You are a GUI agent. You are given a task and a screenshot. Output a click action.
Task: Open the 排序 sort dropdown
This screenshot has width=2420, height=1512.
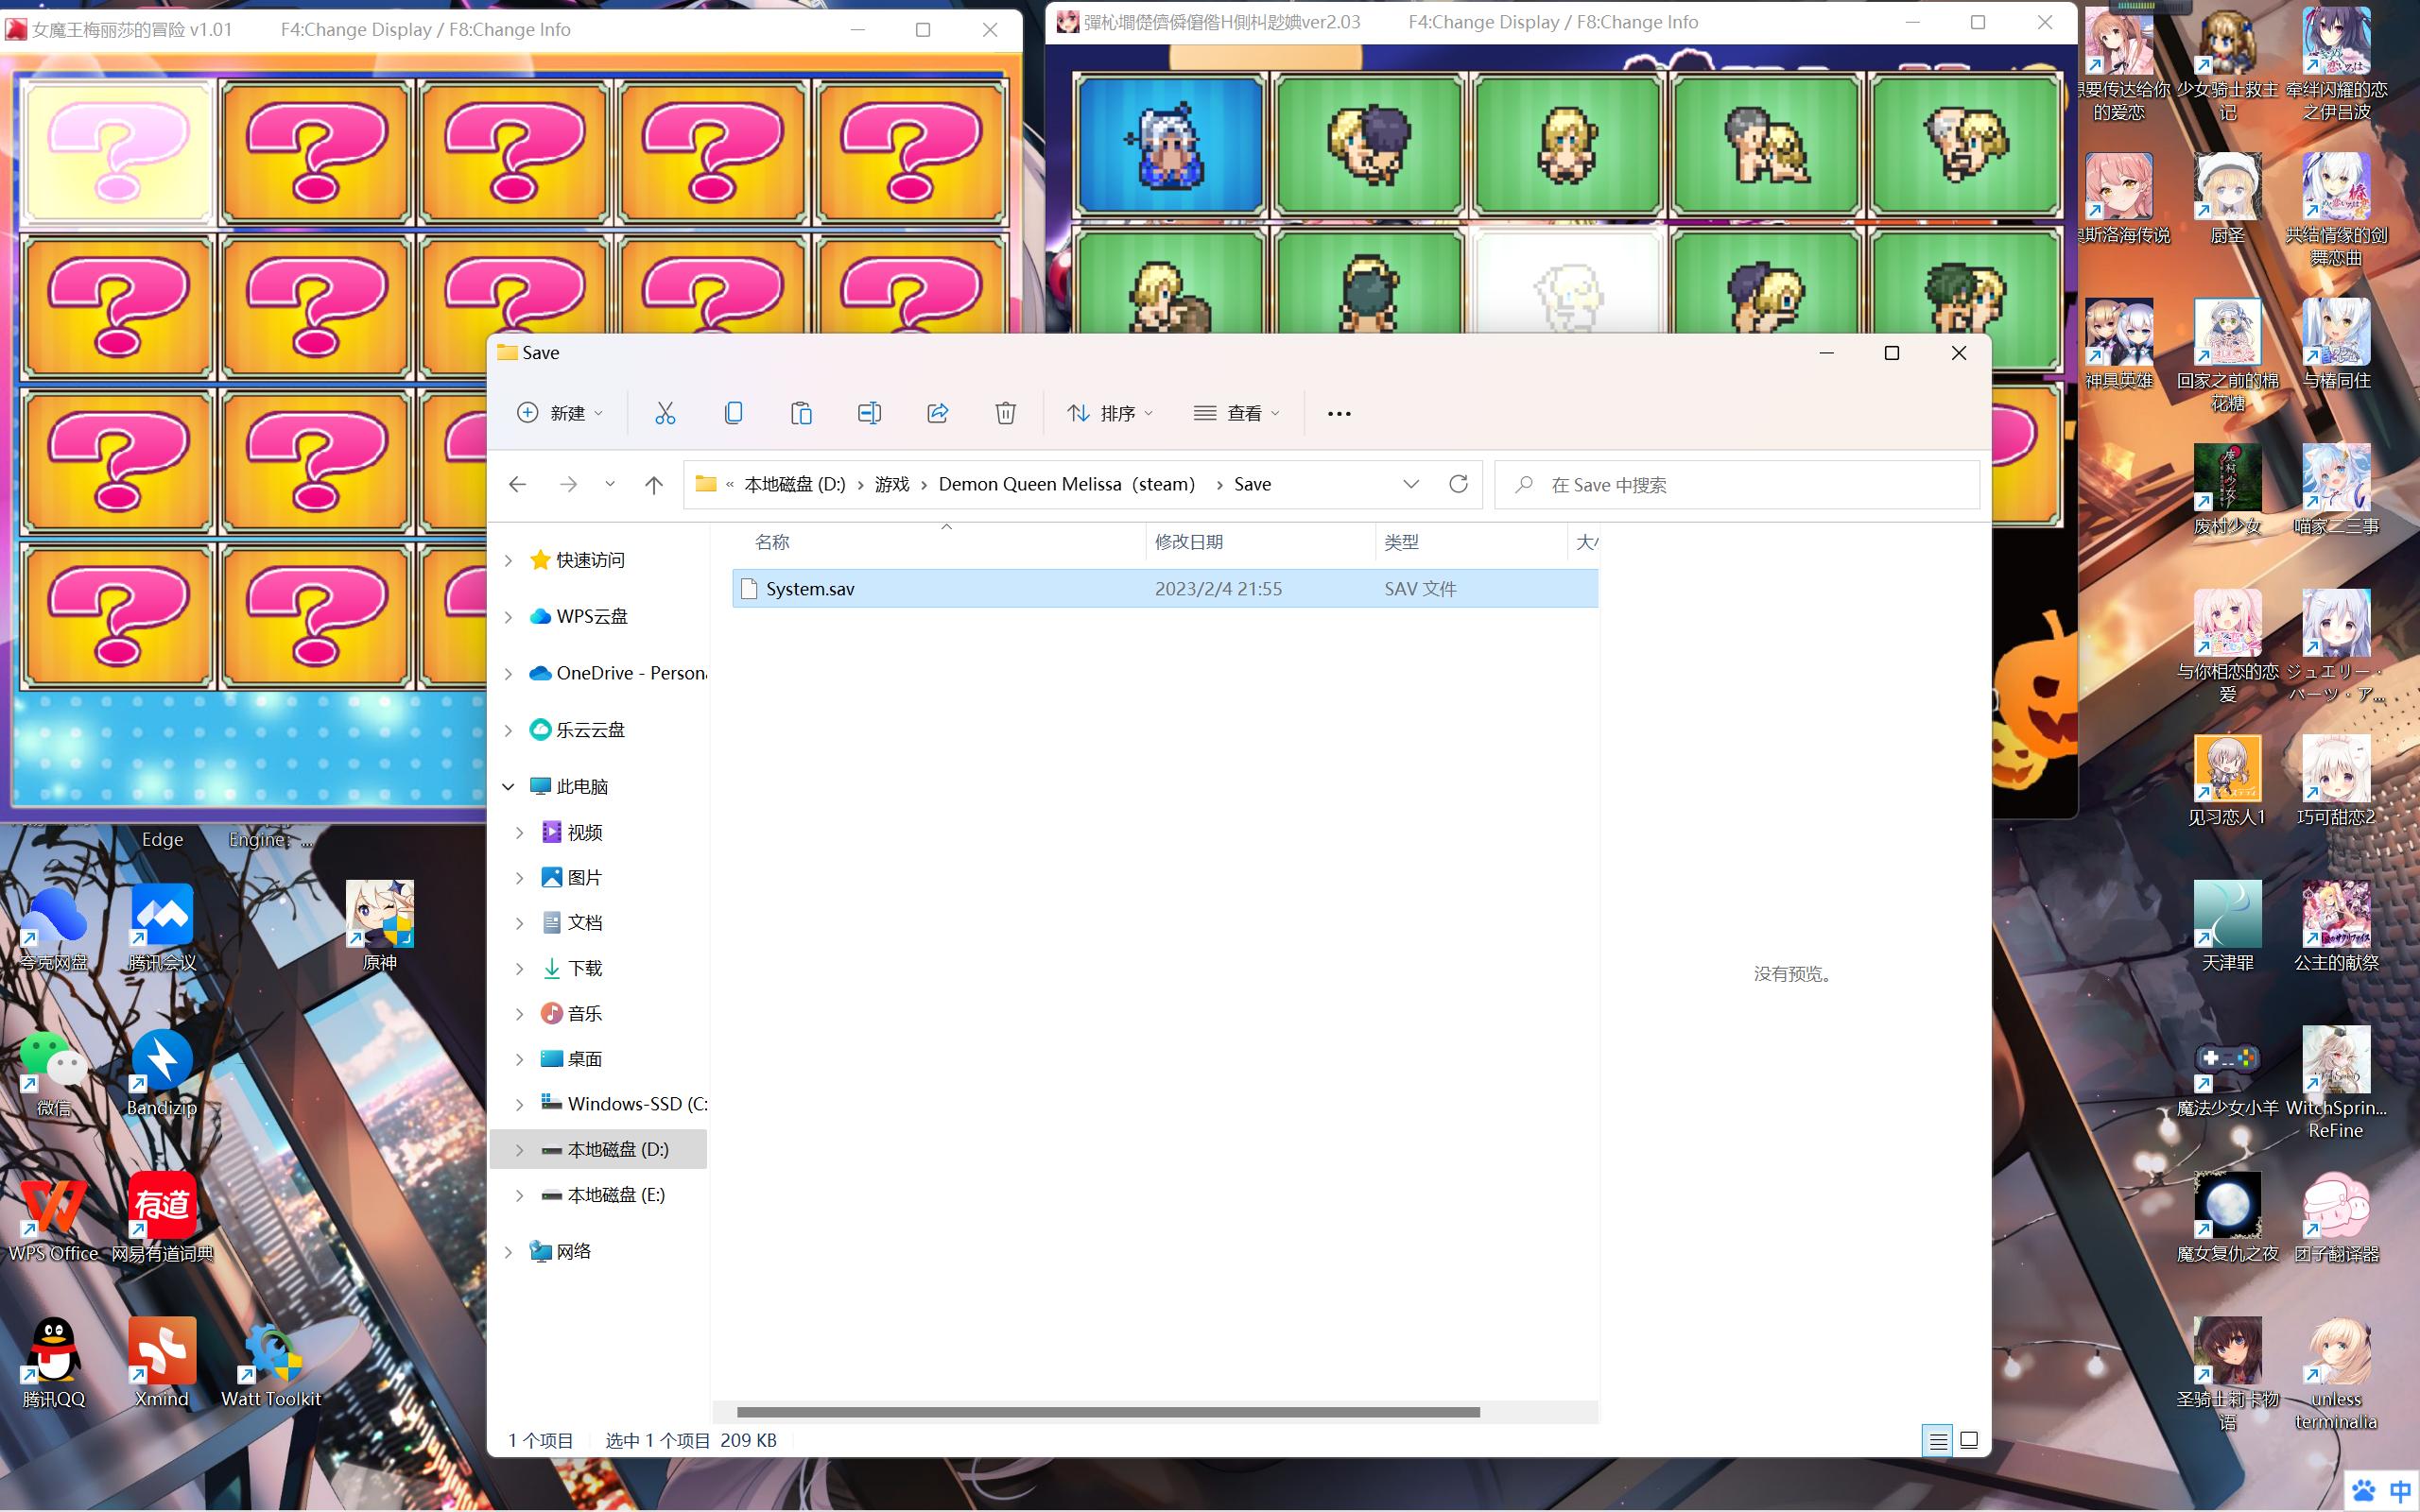pyautogui.click(x=1110, y=413)
